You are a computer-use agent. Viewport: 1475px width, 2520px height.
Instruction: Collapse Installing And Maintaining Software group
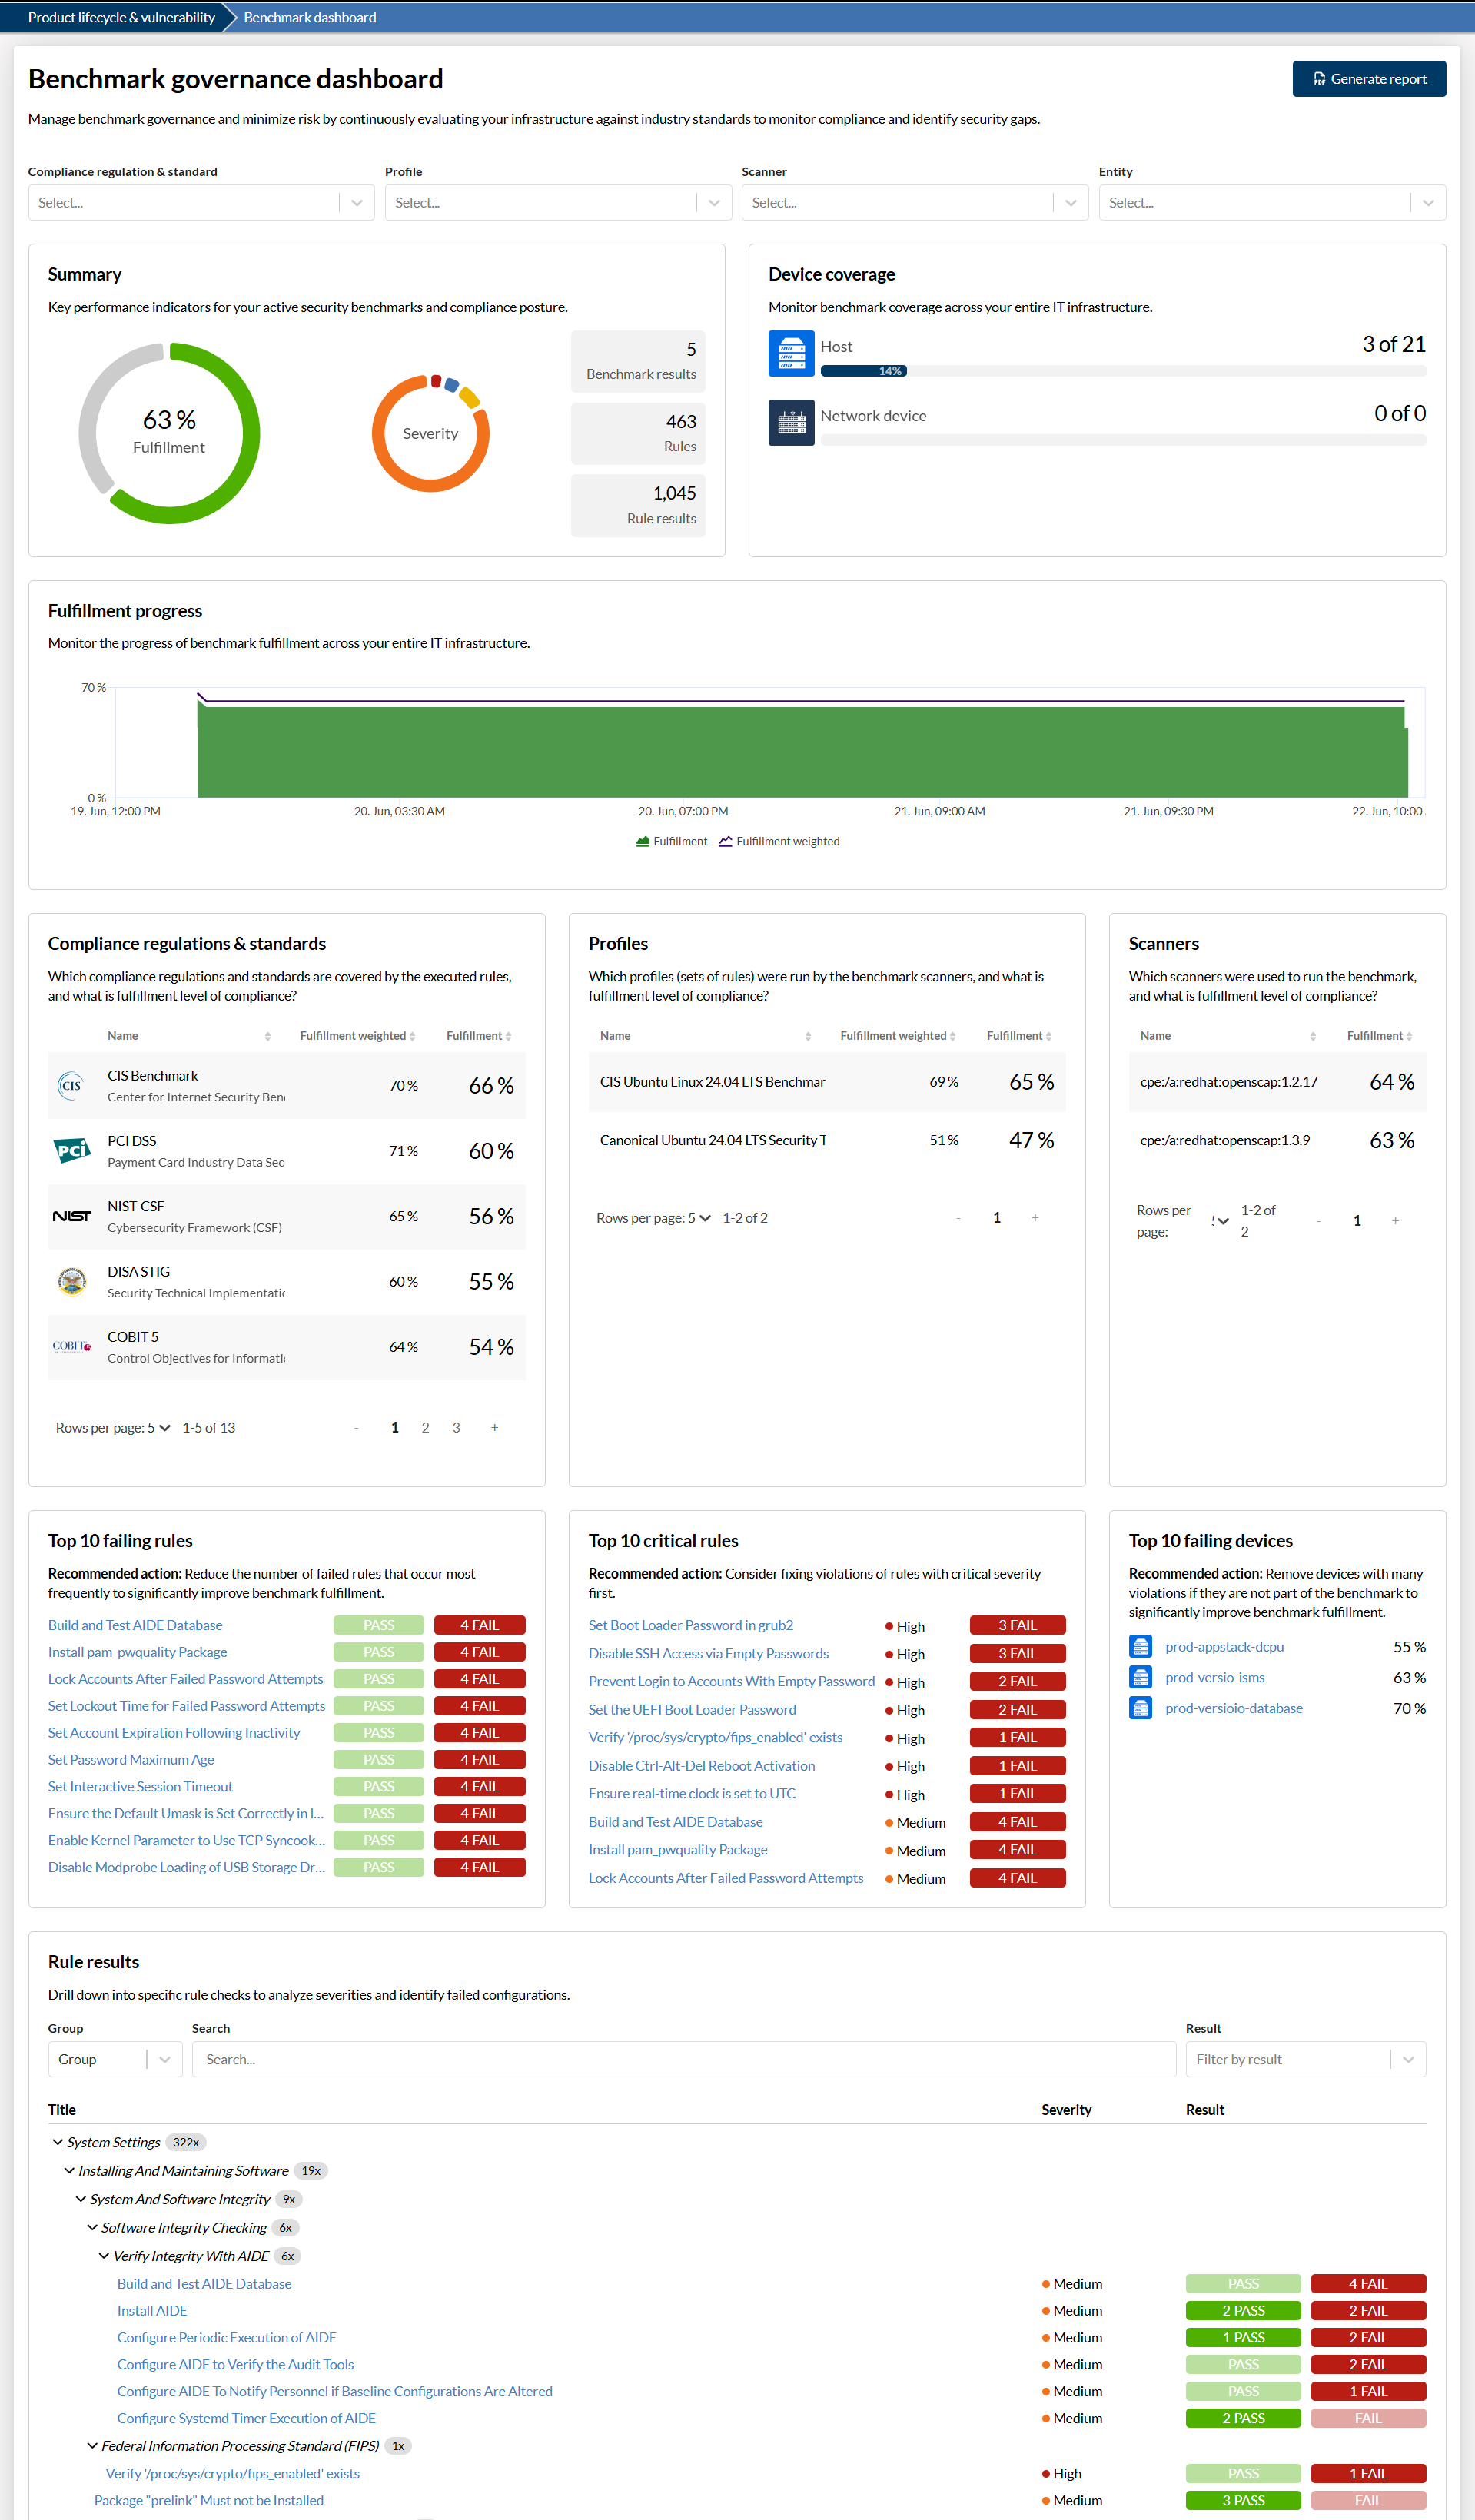pyautogui.click(x=69, y=2170)
